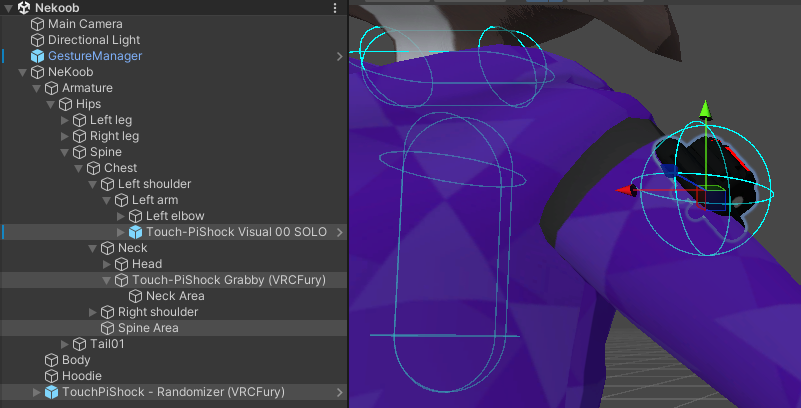The height and width of the screenshot is (408, 801).
Task: Select the Spine bone
Action: 106,152
